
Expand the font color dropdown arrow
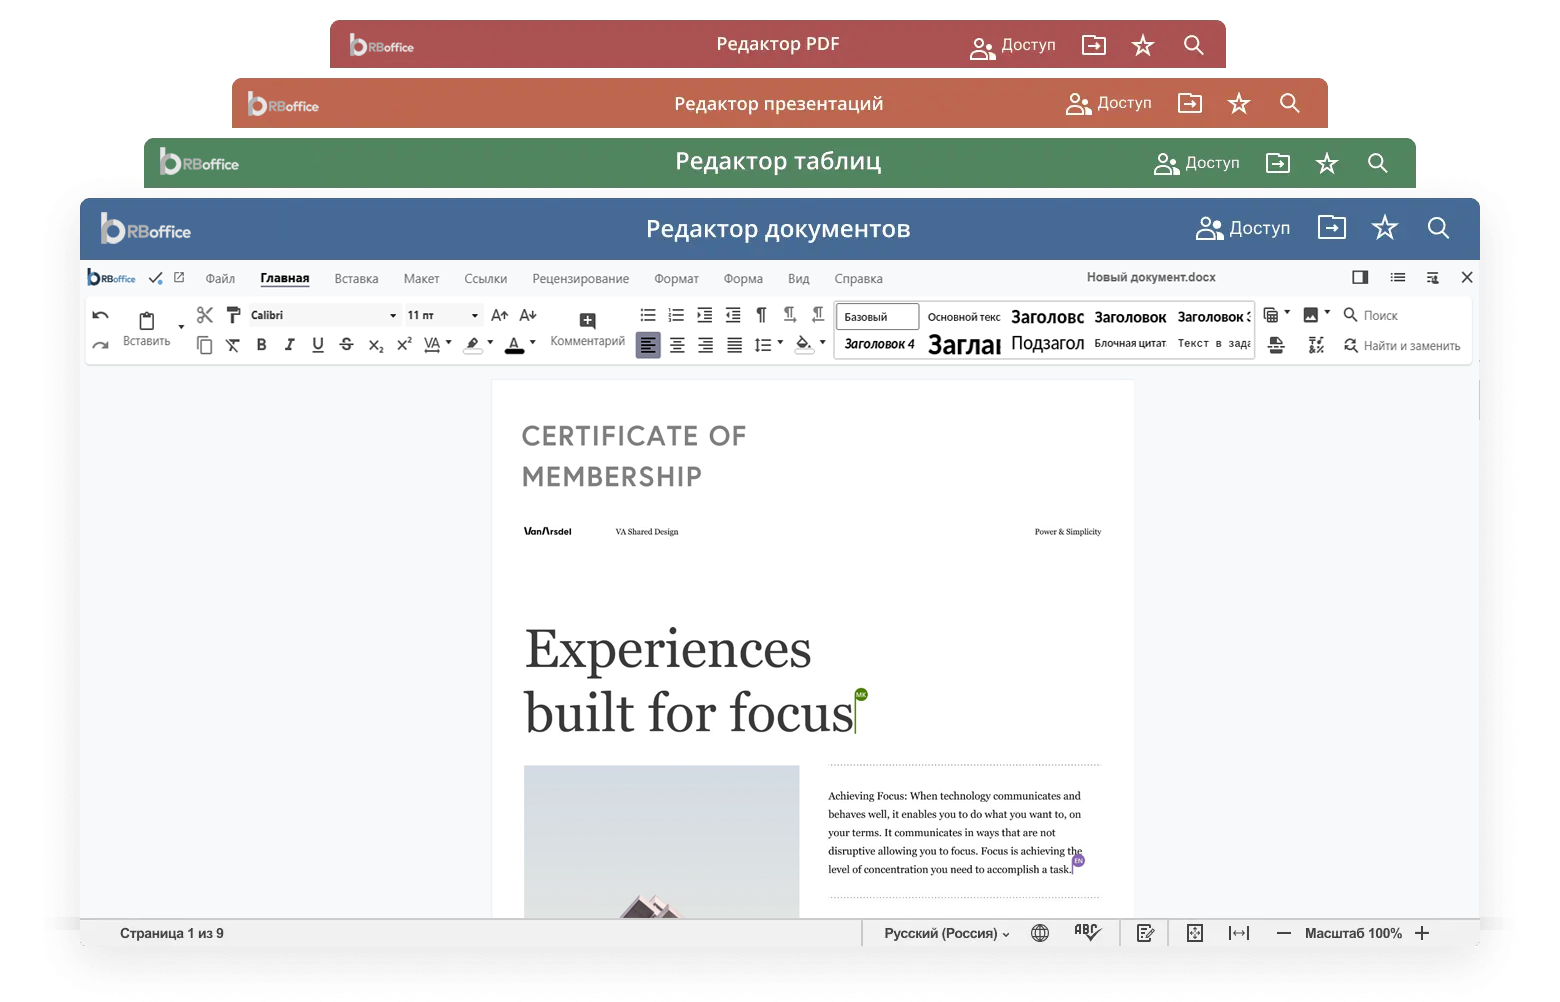pos(533,343)
